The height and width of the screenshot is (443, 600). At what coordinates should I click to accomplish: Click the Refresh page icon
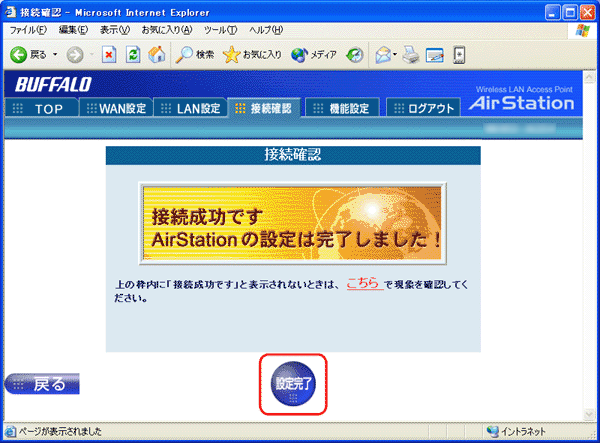(133, 55)
